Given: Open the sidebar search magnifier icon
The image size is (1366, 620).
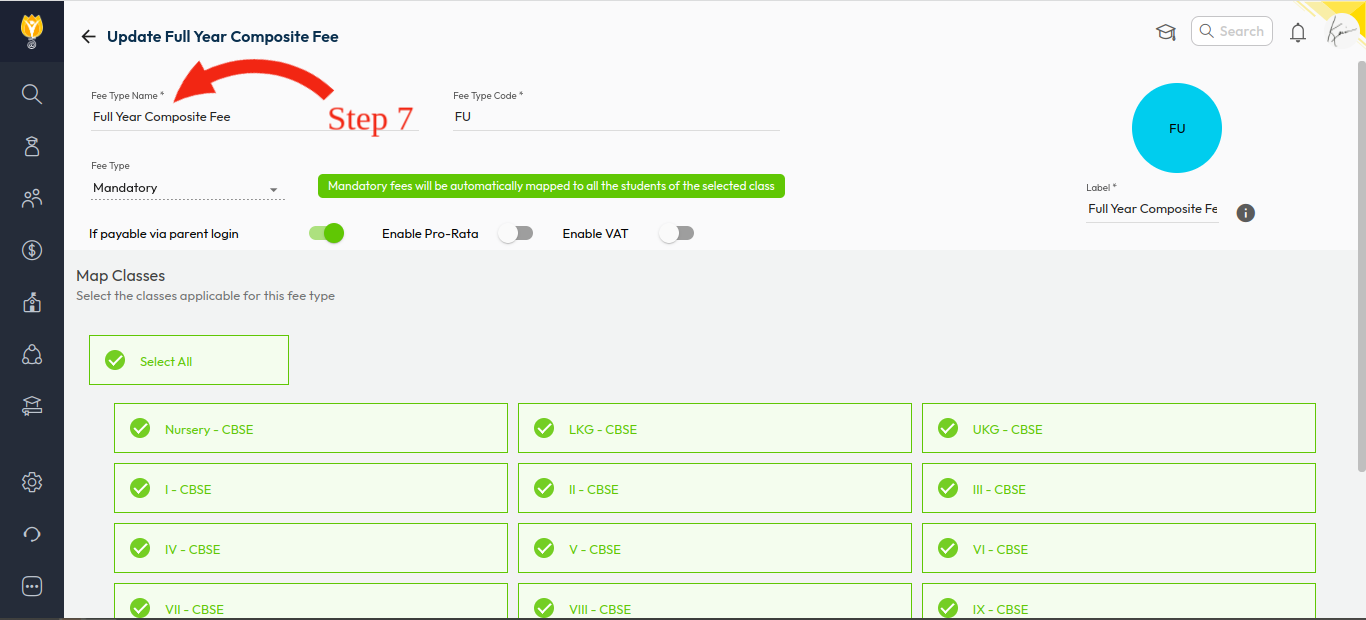Looking at the screenshot, I should [x=32, y=94].
